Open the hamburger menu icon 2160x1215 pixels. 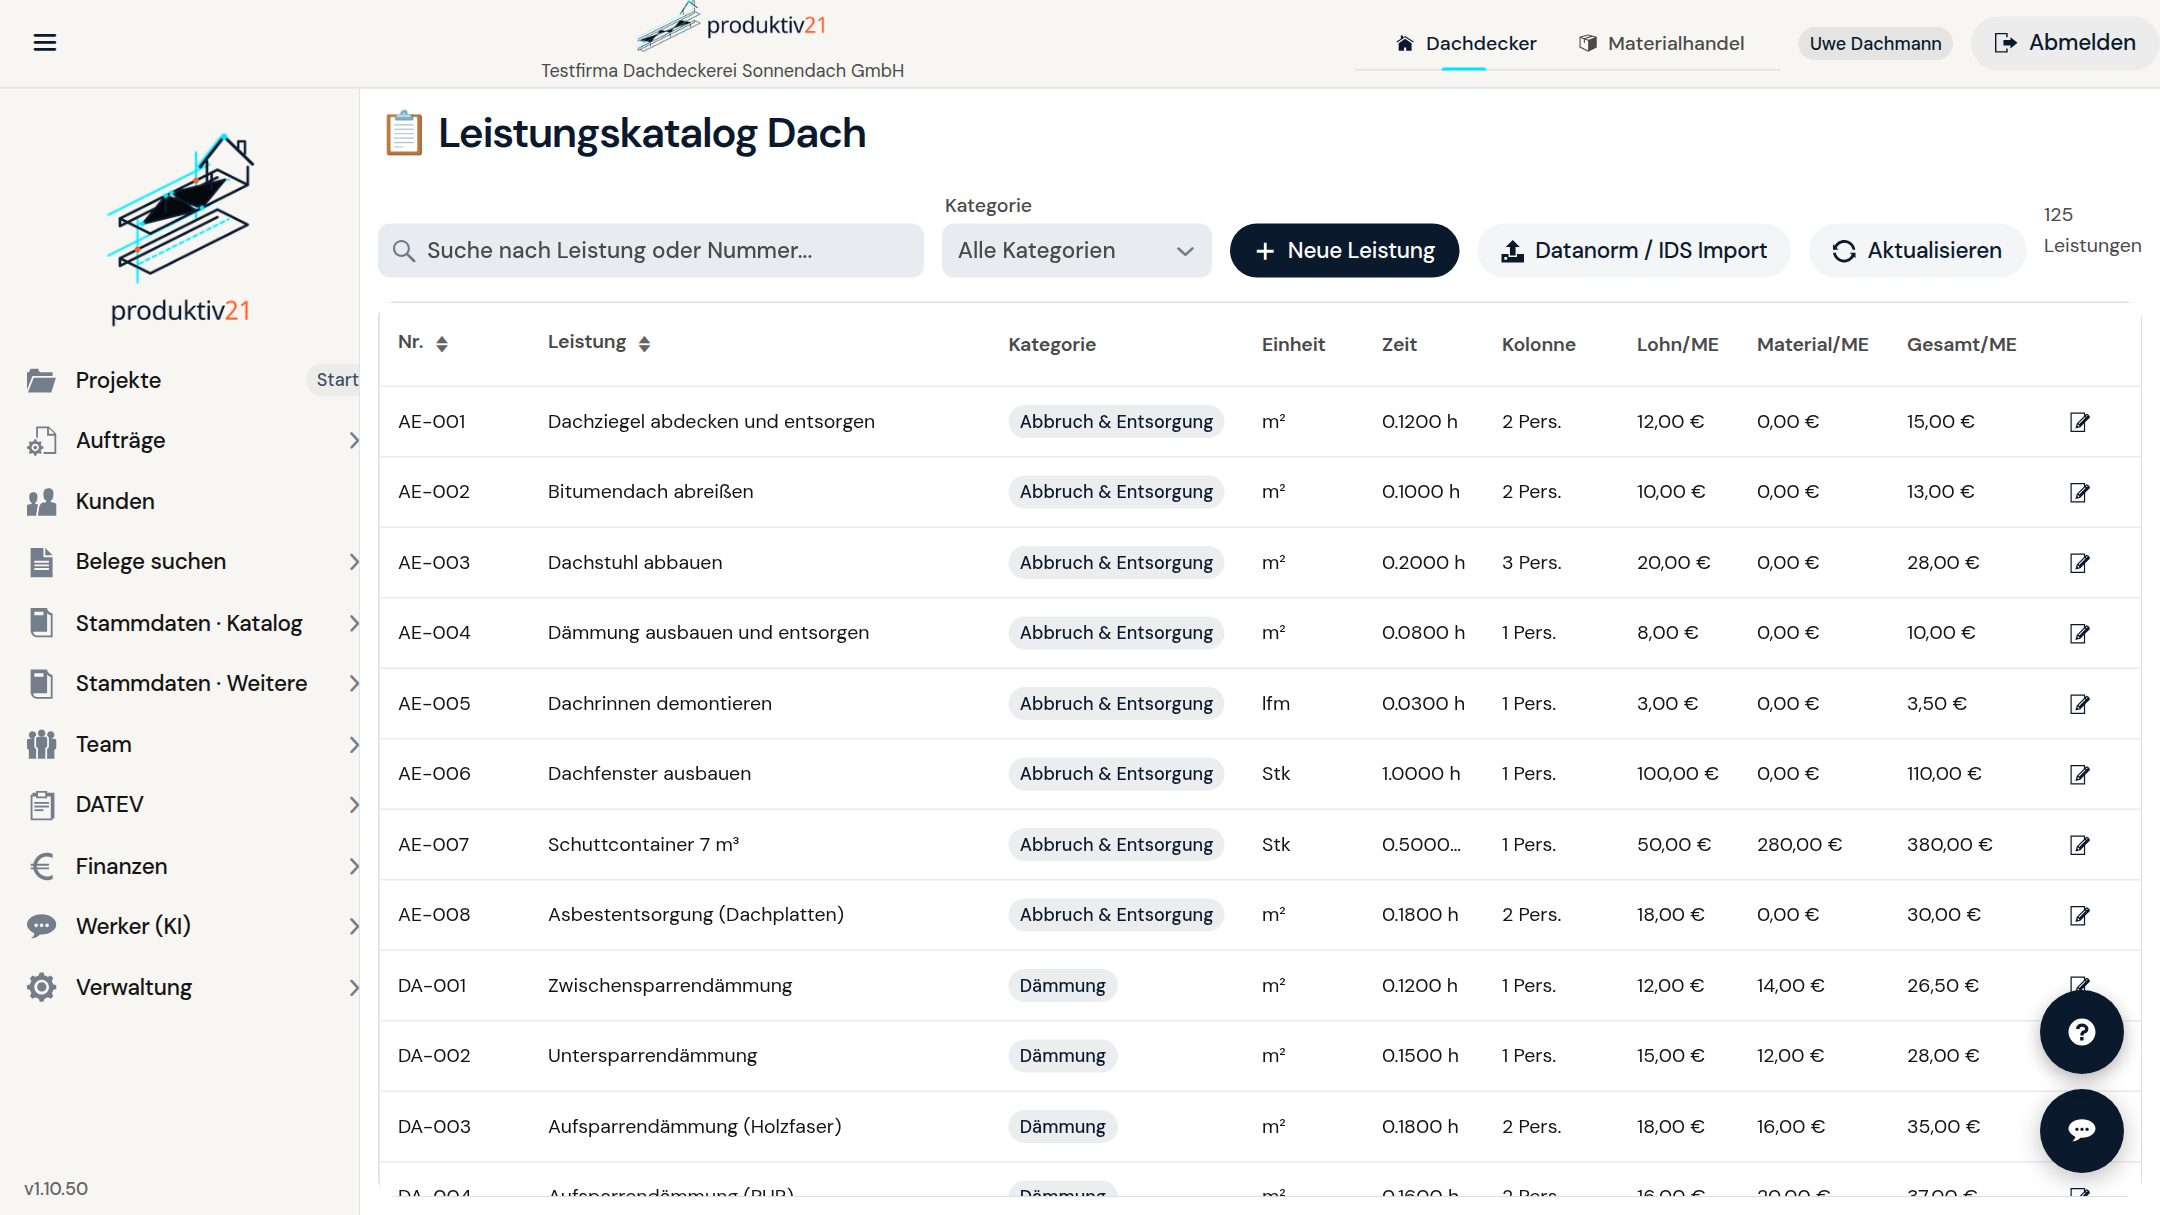pyautogui.click(x=44, y=42)
